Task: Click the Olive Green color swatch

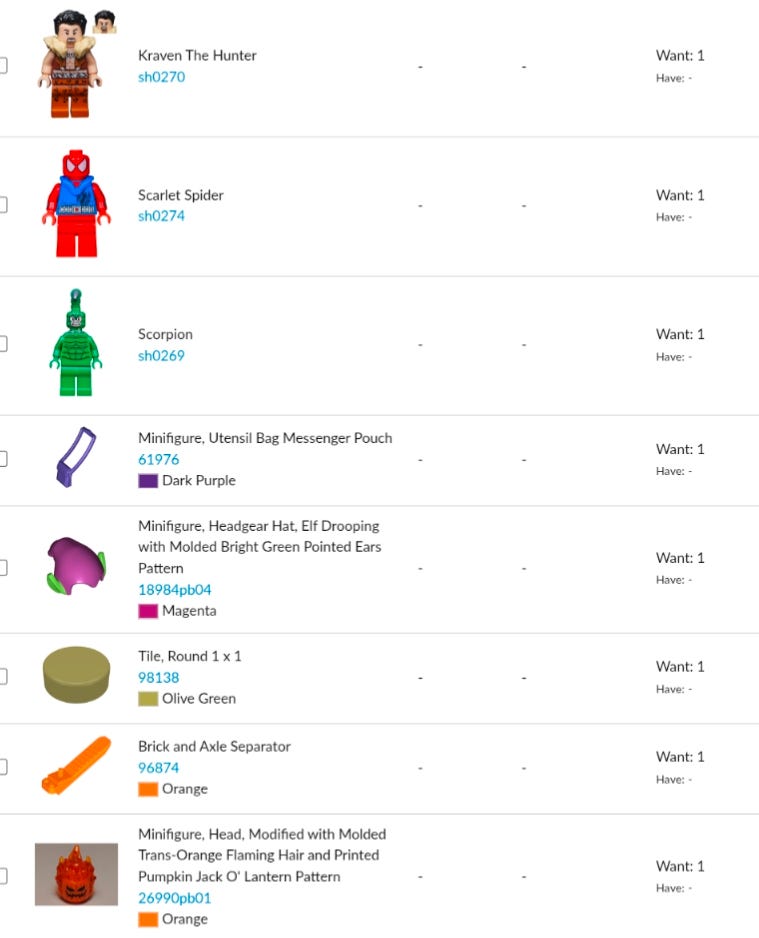Action: point(148,699)
